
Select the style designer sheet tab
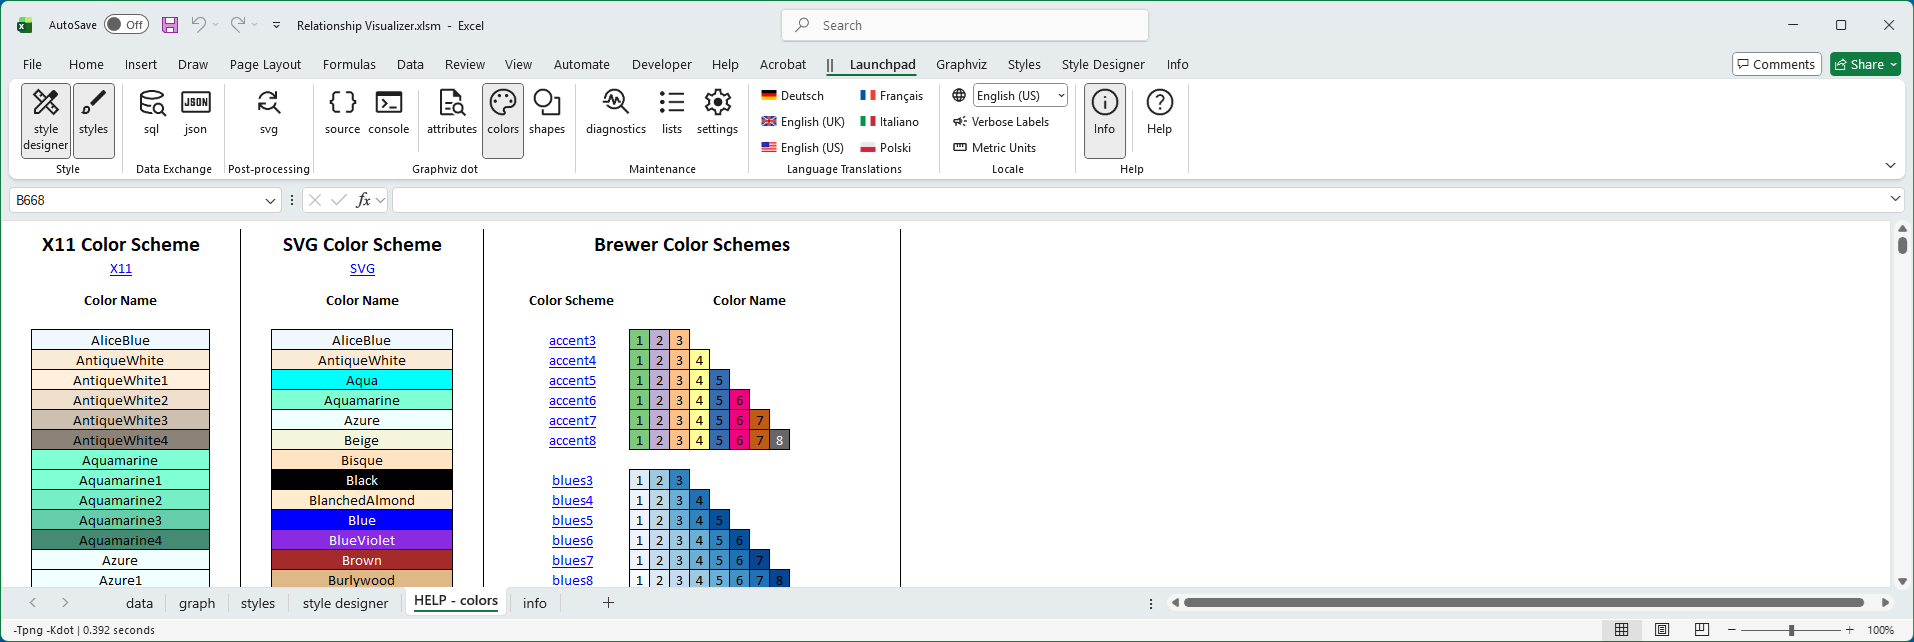pyautogui.click(x=345, y=603)
